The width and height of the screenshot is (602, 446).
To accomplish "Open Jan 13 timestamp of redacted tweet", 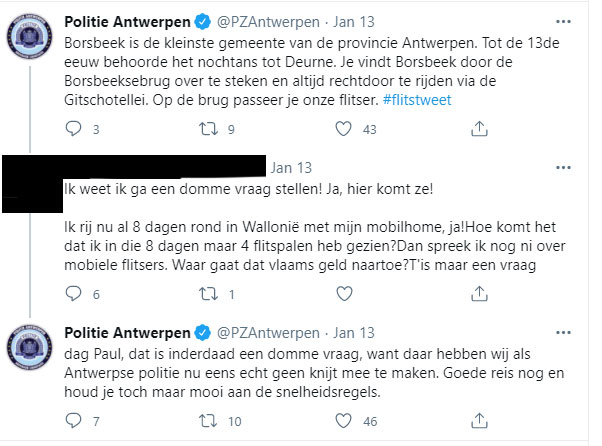I will (x=291, y=168).
